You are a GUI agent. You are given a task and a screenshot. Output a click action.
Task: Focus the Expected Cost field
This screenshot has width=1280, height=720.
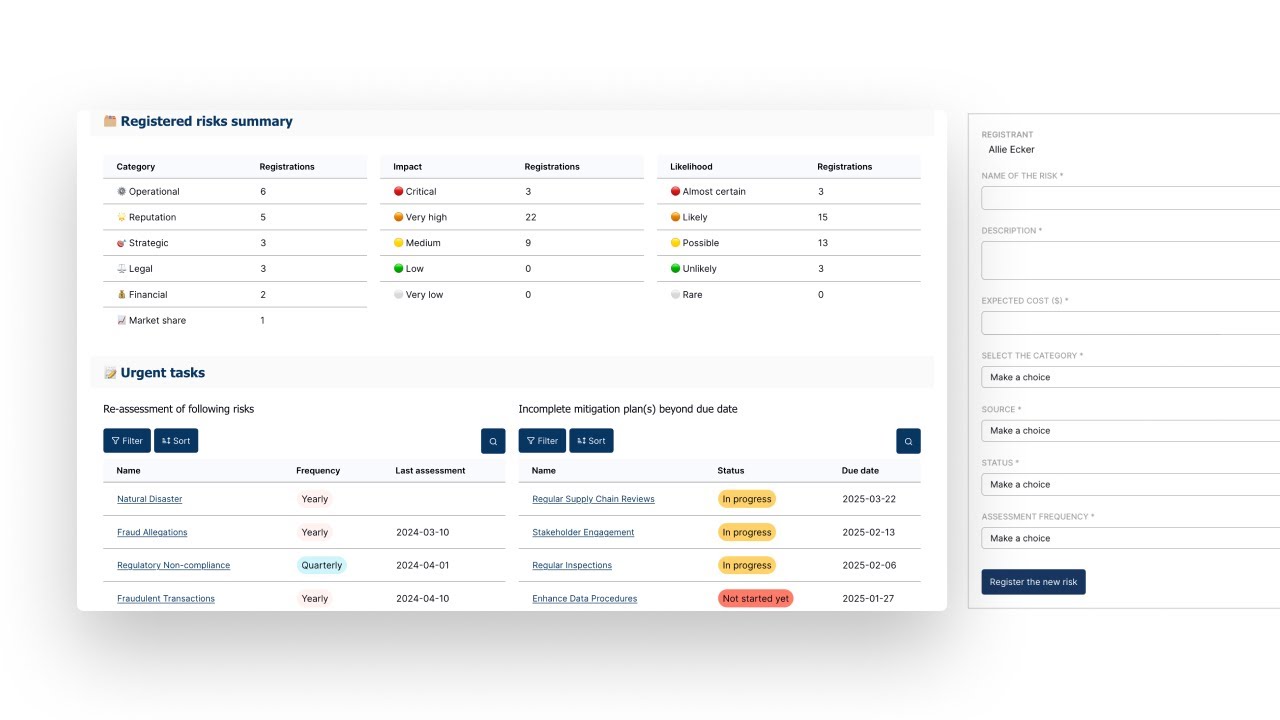click(x=1131, y=323)
